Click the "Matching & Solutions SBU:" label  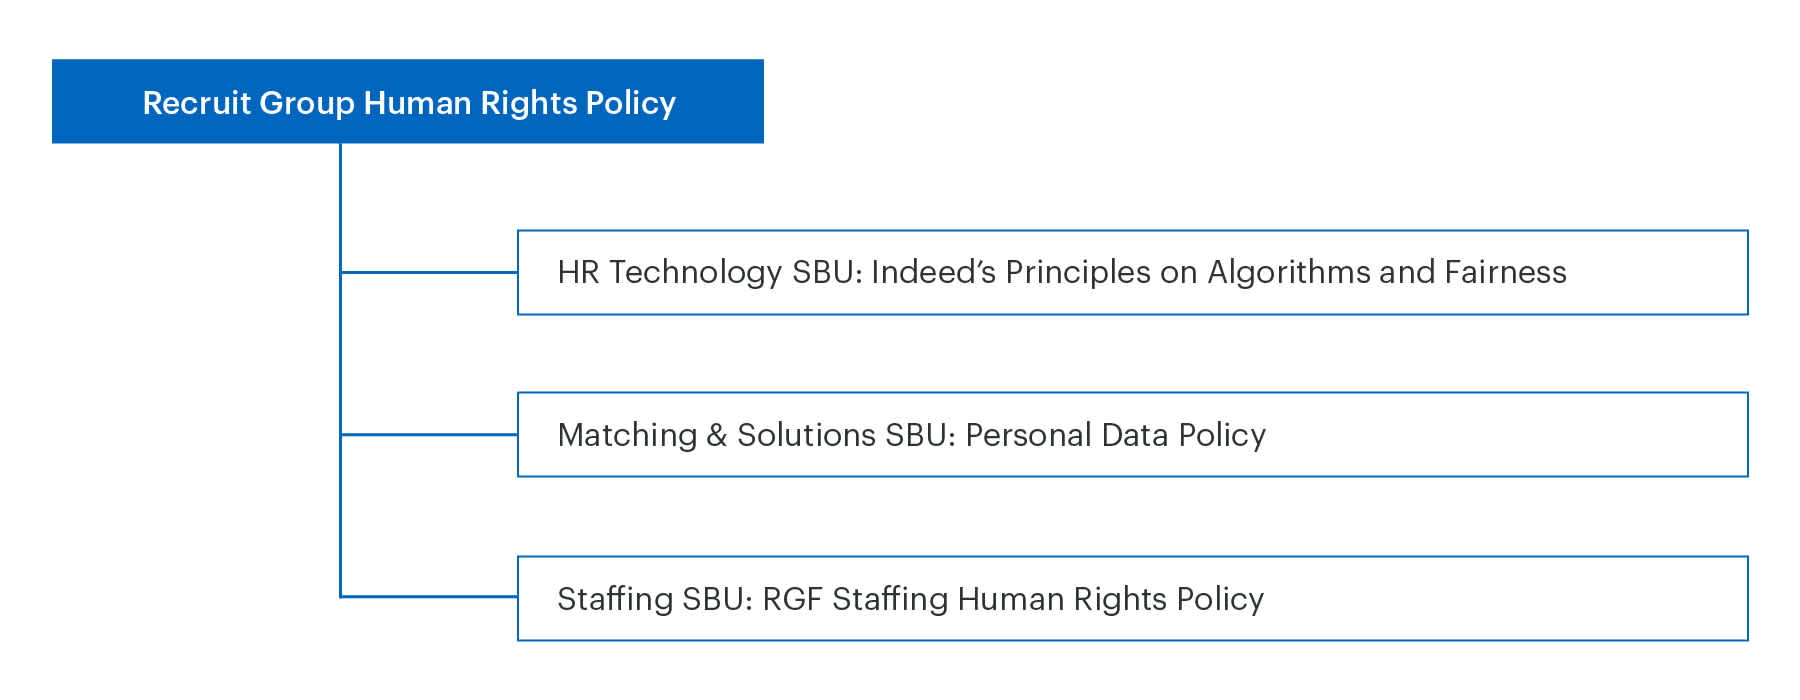(x=756, y=435)
